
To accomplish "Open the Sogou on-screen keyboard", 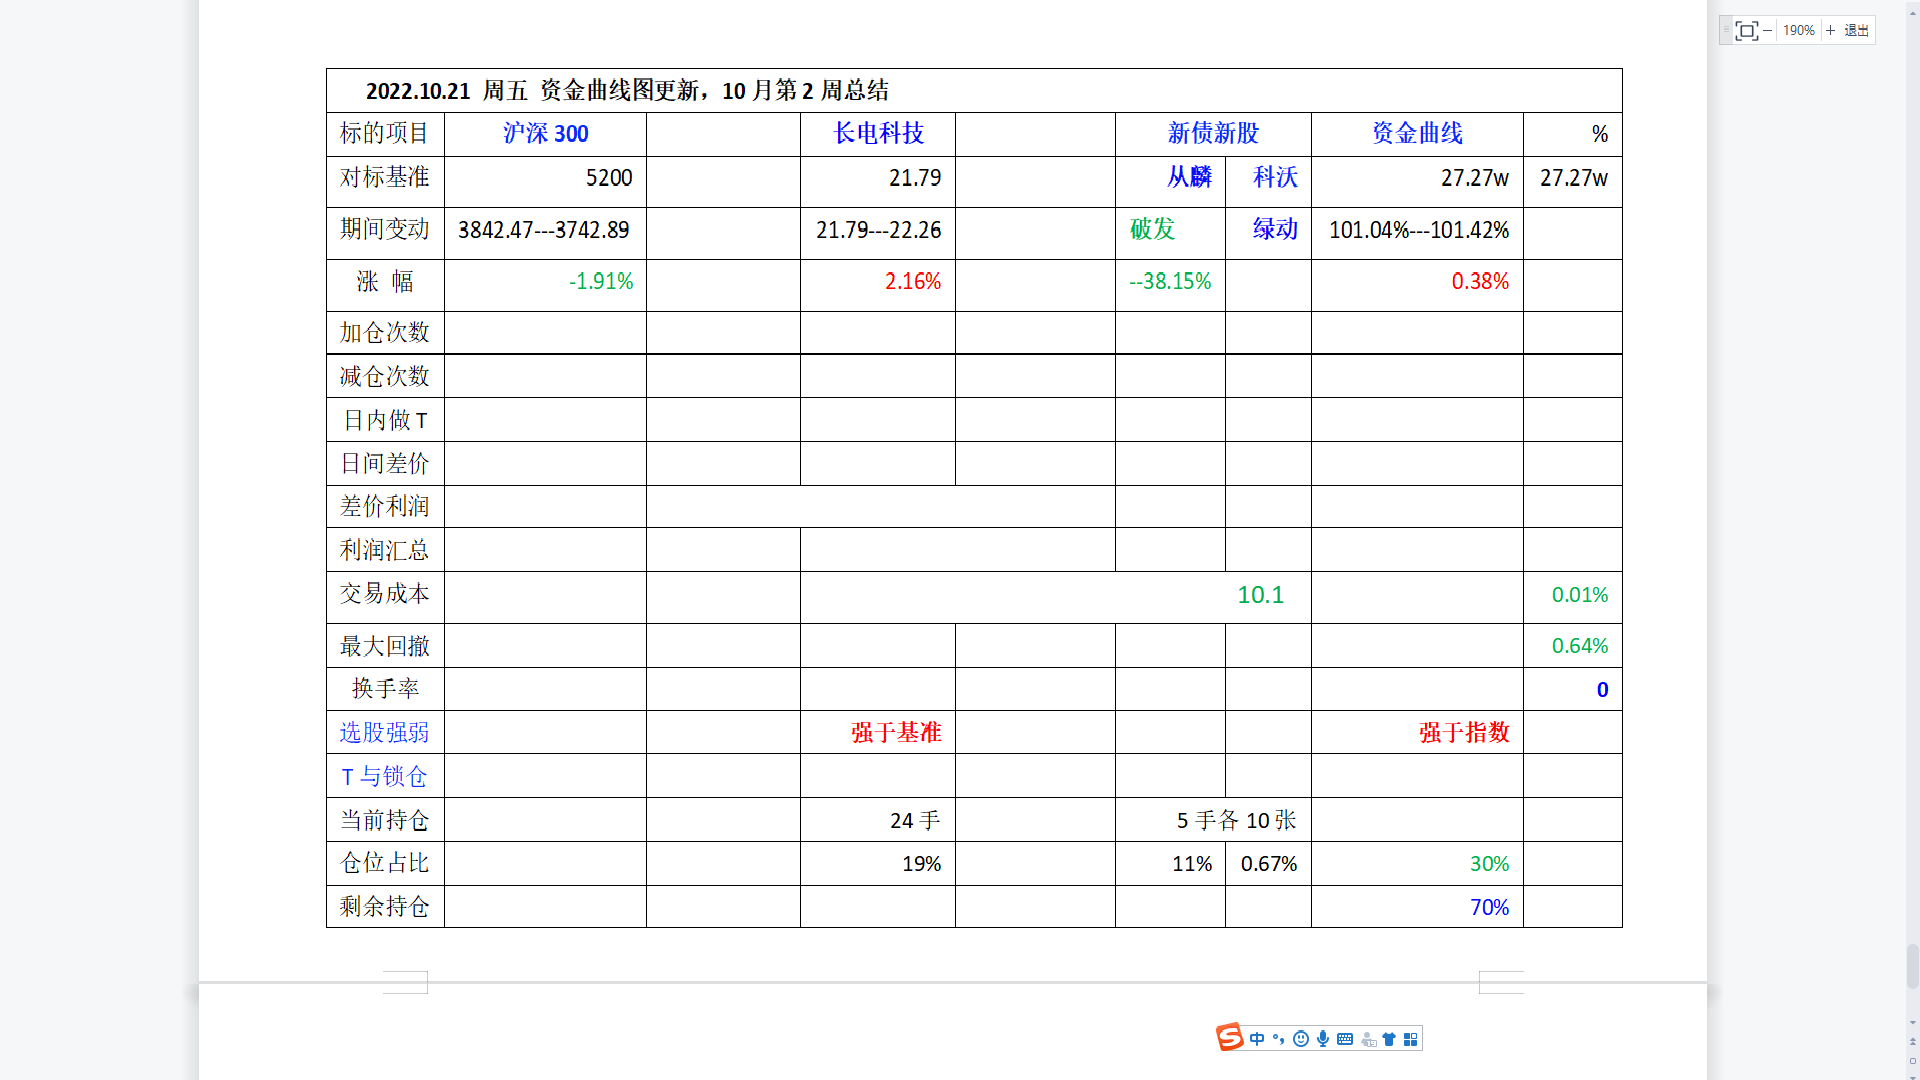I will pyautogui.click(x=1345, y=1038).
